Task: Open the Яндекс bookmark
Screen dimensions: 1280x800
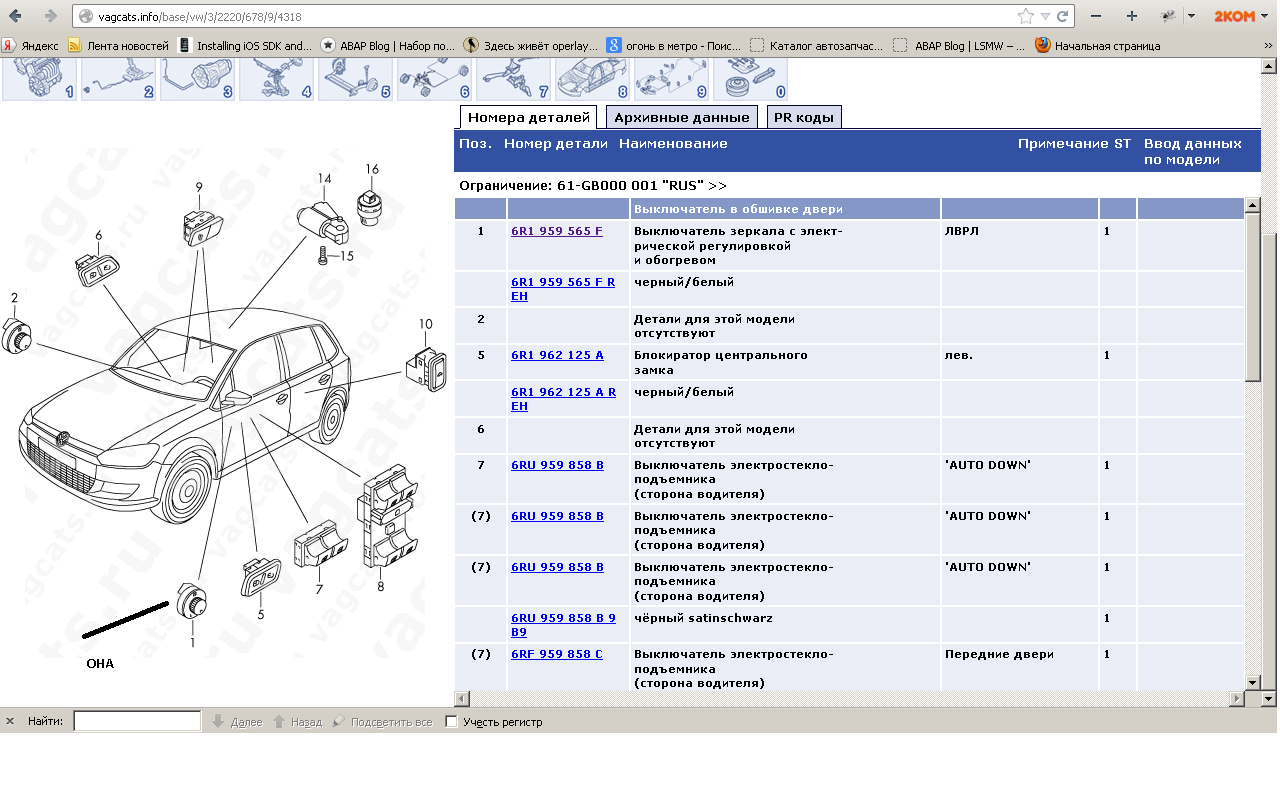Action: (x=30, y=45)
